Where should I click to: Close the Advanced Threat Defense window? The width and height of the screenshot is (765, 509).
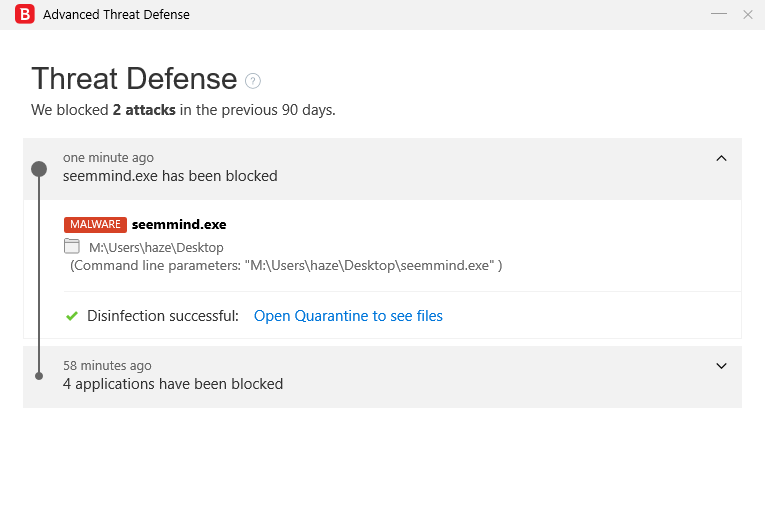pos(748,14)
